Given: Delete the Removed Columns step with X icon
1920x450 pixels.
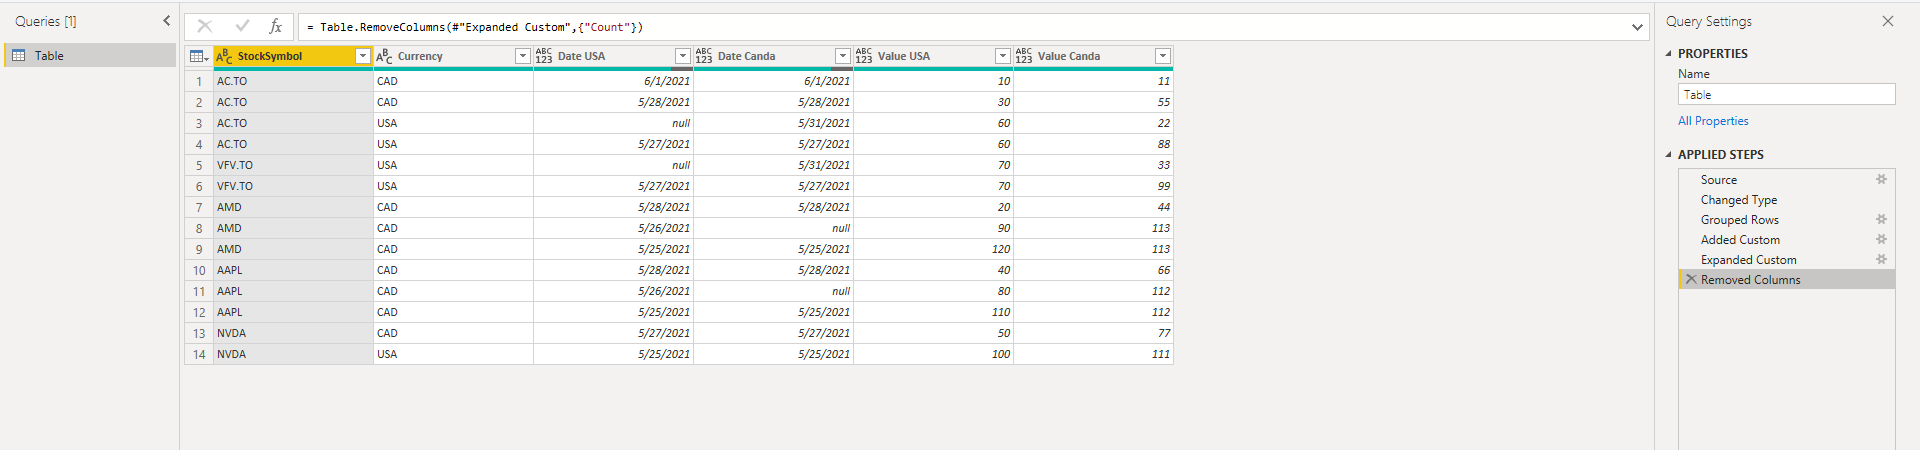Looking at the screenshot, I should tap(1691, 280).
